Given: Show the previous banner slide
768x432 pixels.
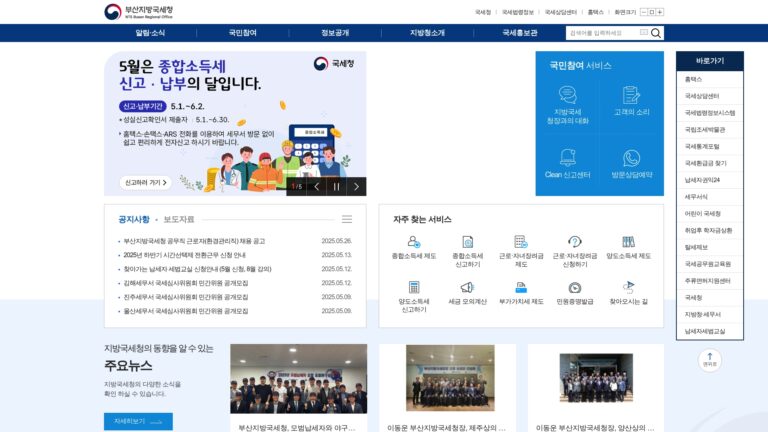Looking at the screenshot, I should point(317,187).
